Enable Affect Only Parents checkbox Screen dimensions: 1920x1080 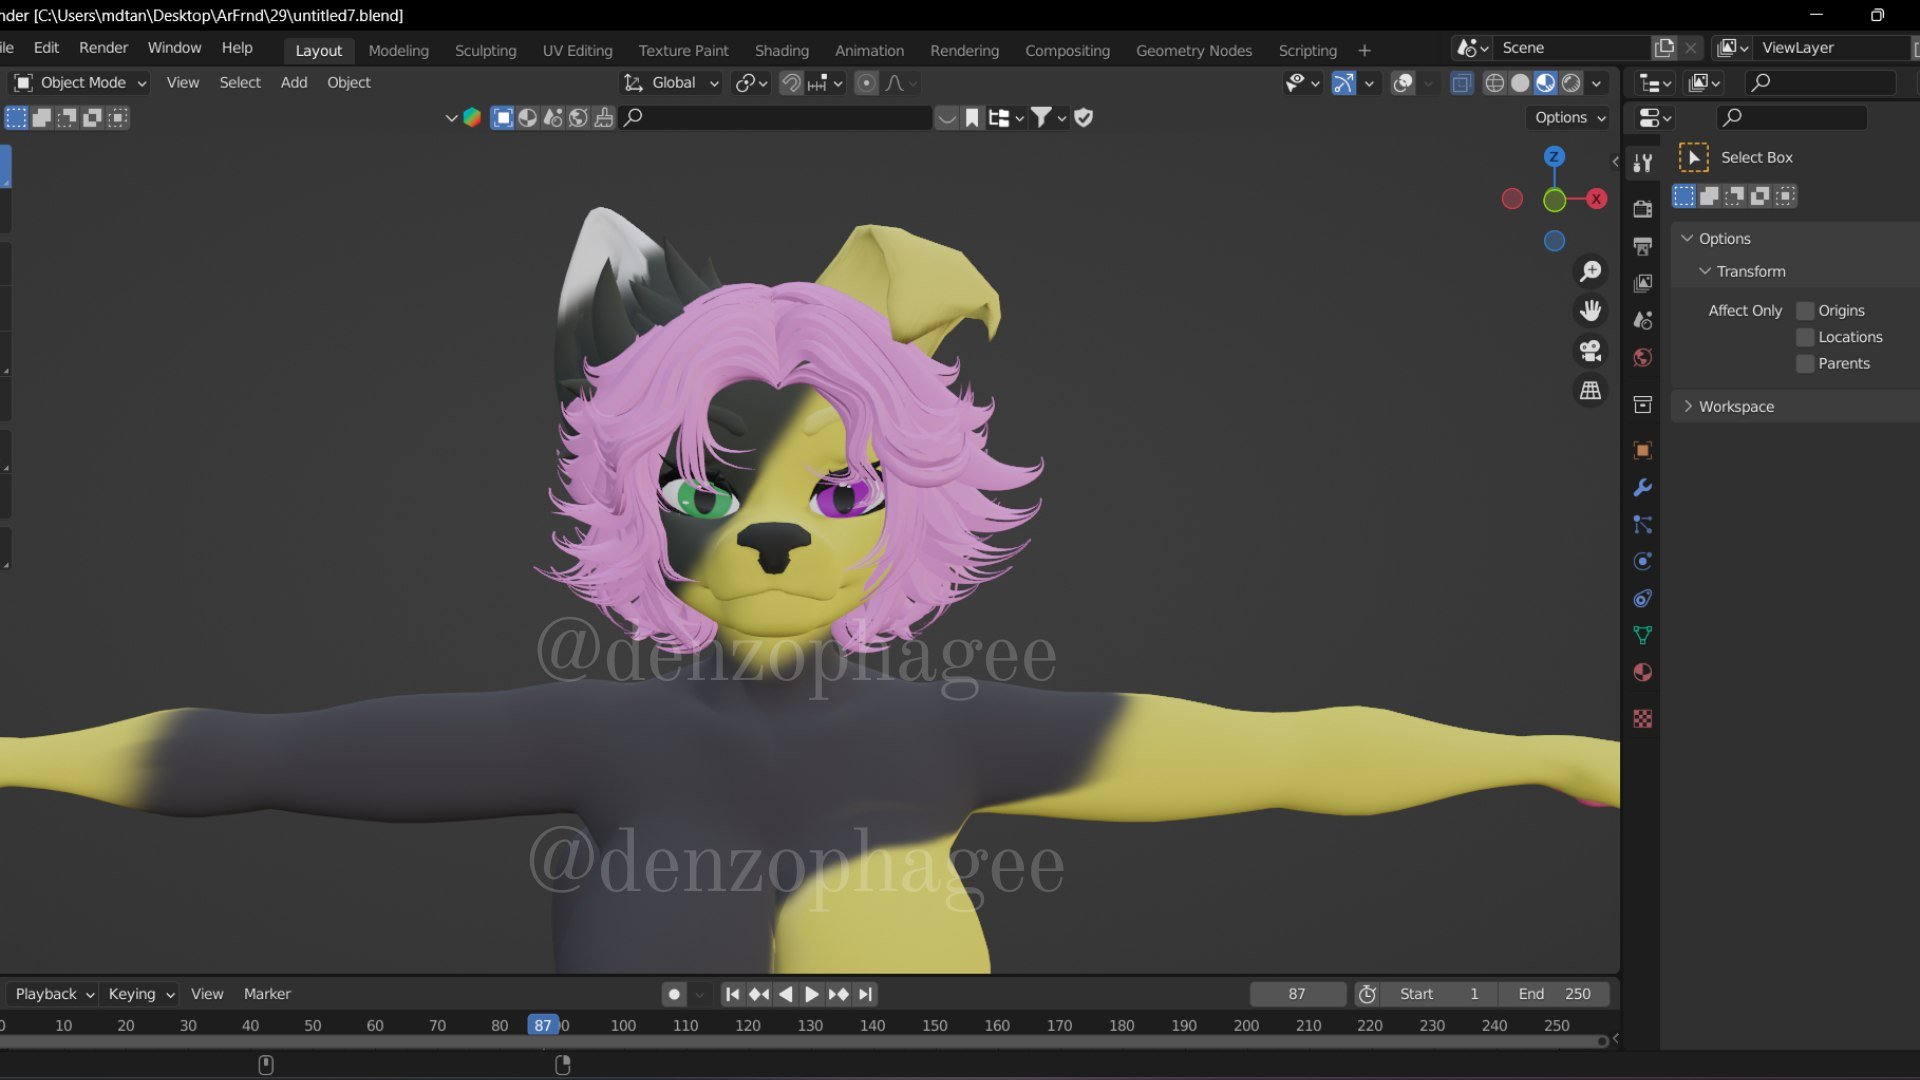1805,364
